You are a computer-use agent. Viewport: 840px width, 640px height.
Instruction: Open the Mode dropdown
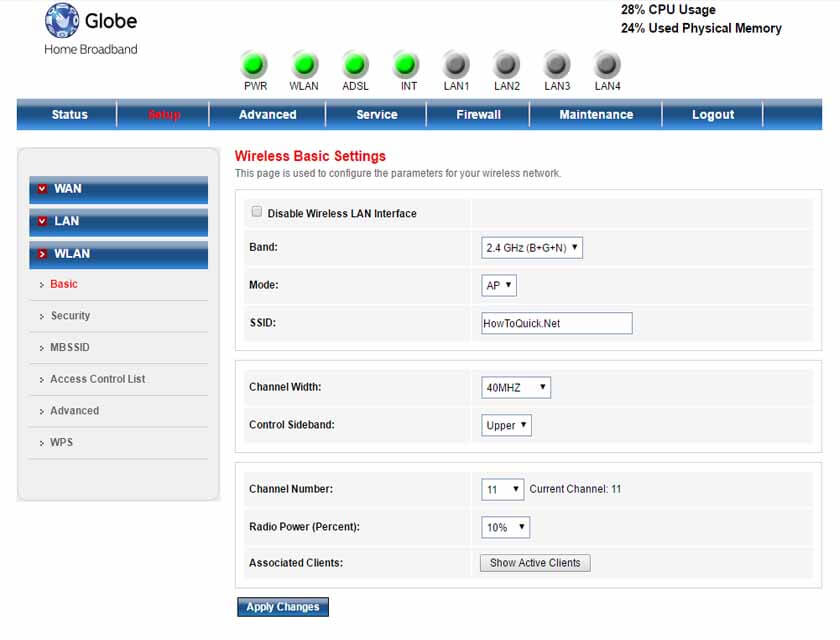498,285
